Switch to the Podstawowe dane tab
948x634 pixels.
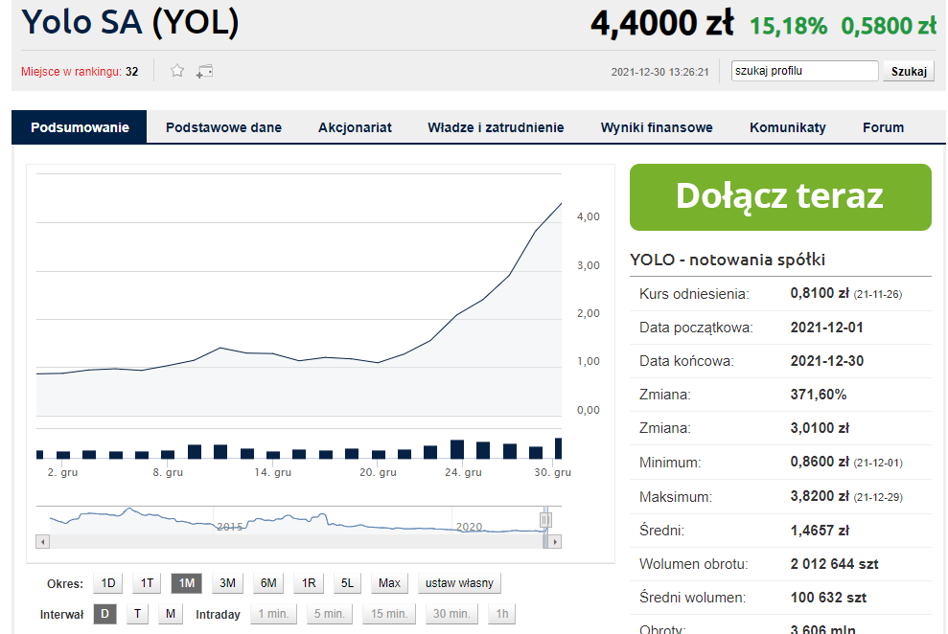pos(224,128)
